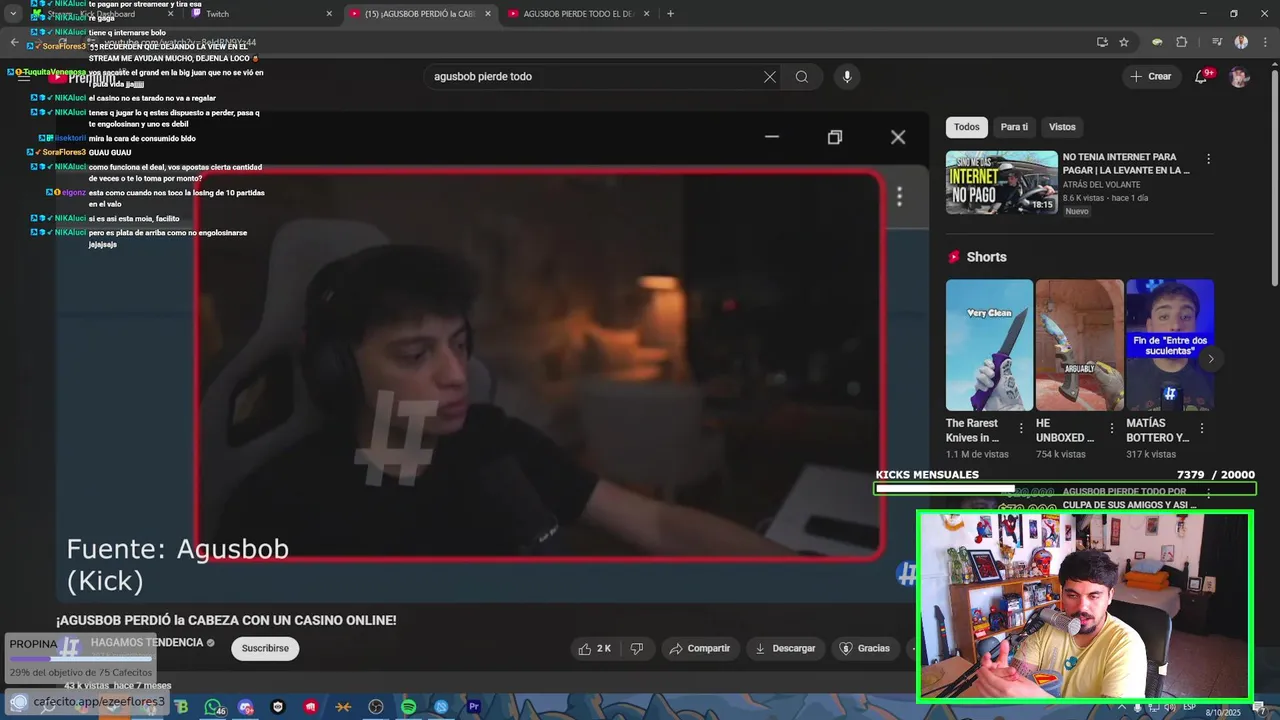Click the Descargar download button
The width and height of the screenshot is (1280, 720).
click(785, 648)
